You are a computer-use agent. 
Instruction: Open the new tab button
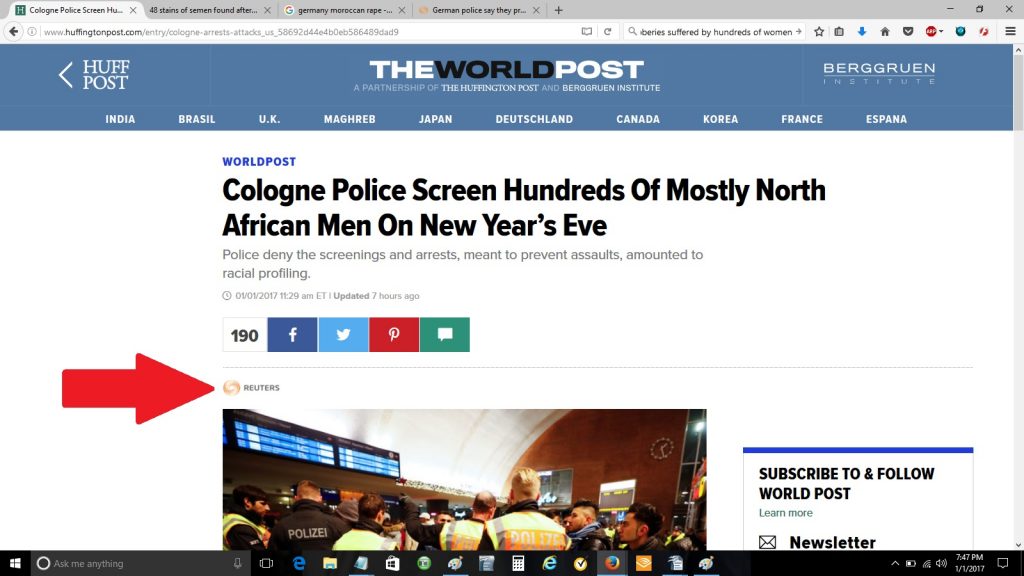[558, 10]
